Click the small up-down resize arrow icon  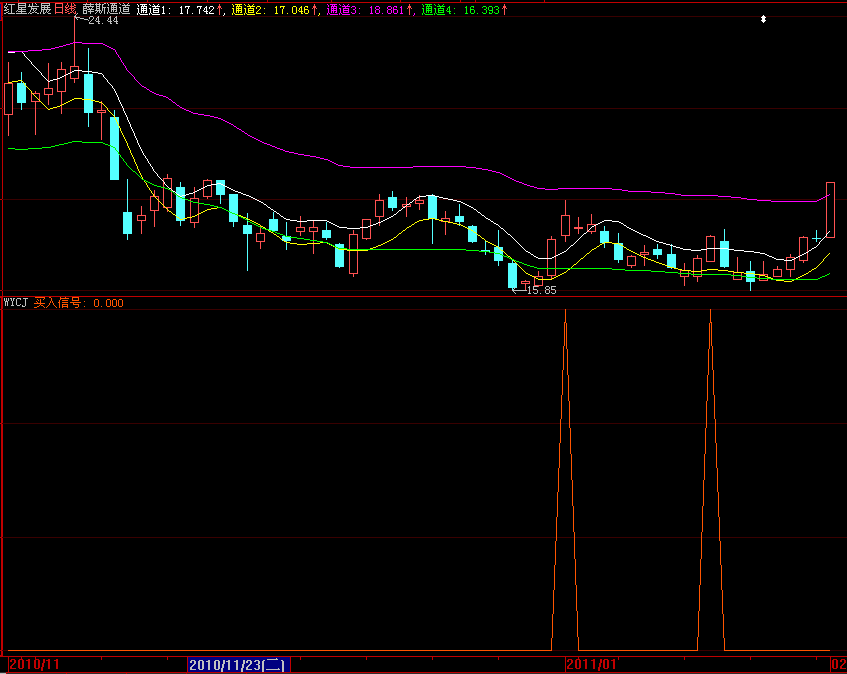763,19
